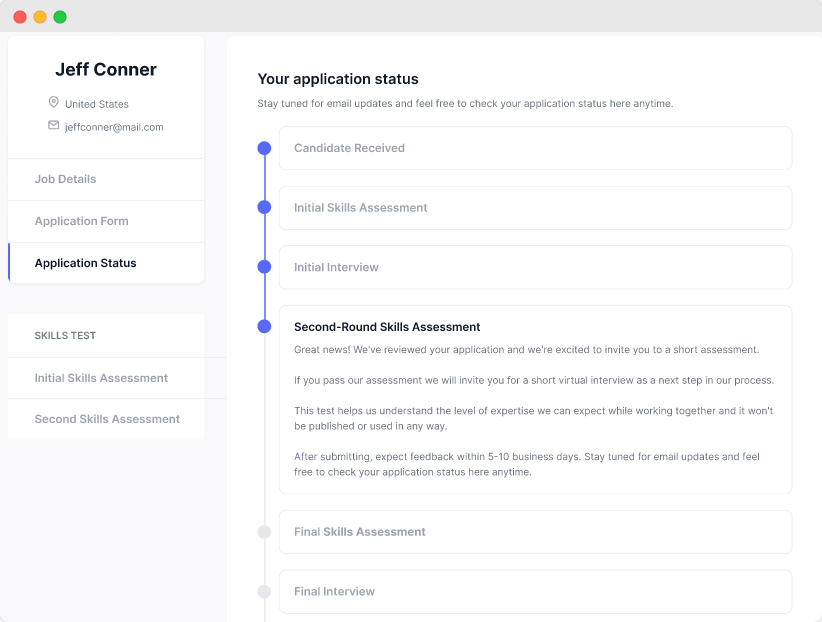Click the Candidate Received timeline dot
Image resolution: width=822 pixels, height=622 pixels.
264,148
